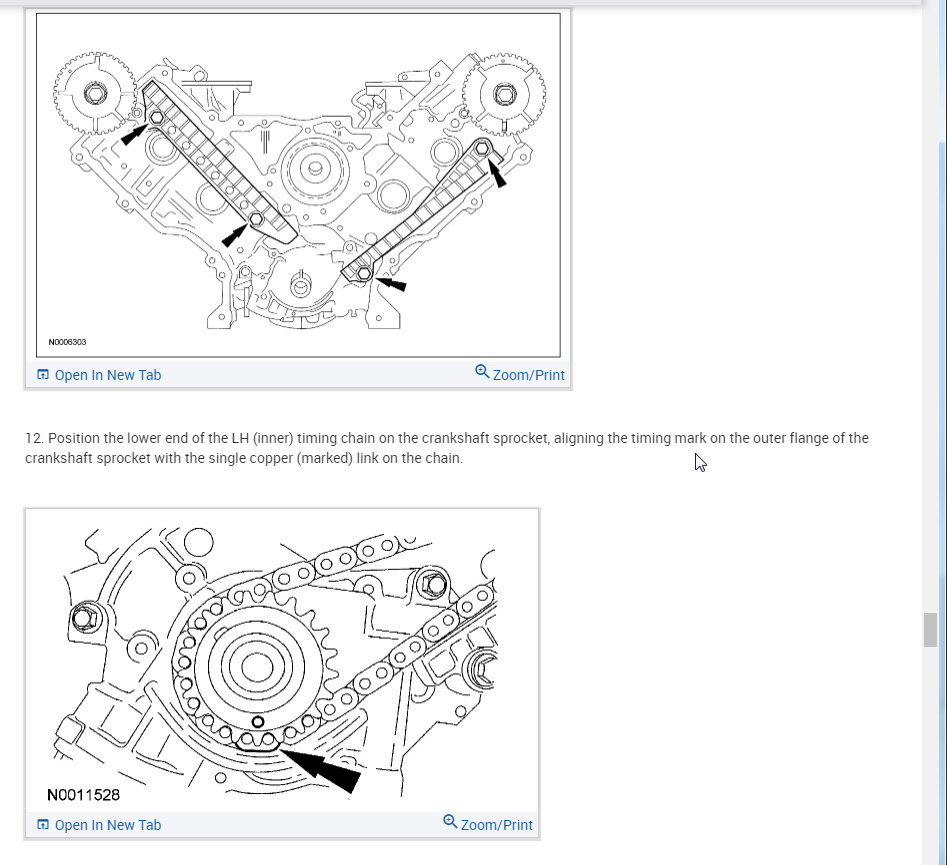Click the N0006303 label in first diagram
The height and width of the screenshot is (865, 947).
click(x=68, y=342)
